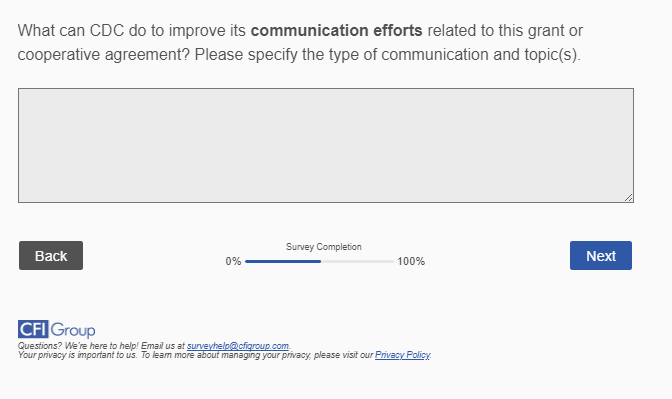
Task: Advance the survey with Next button
Action: coord(601,255)
